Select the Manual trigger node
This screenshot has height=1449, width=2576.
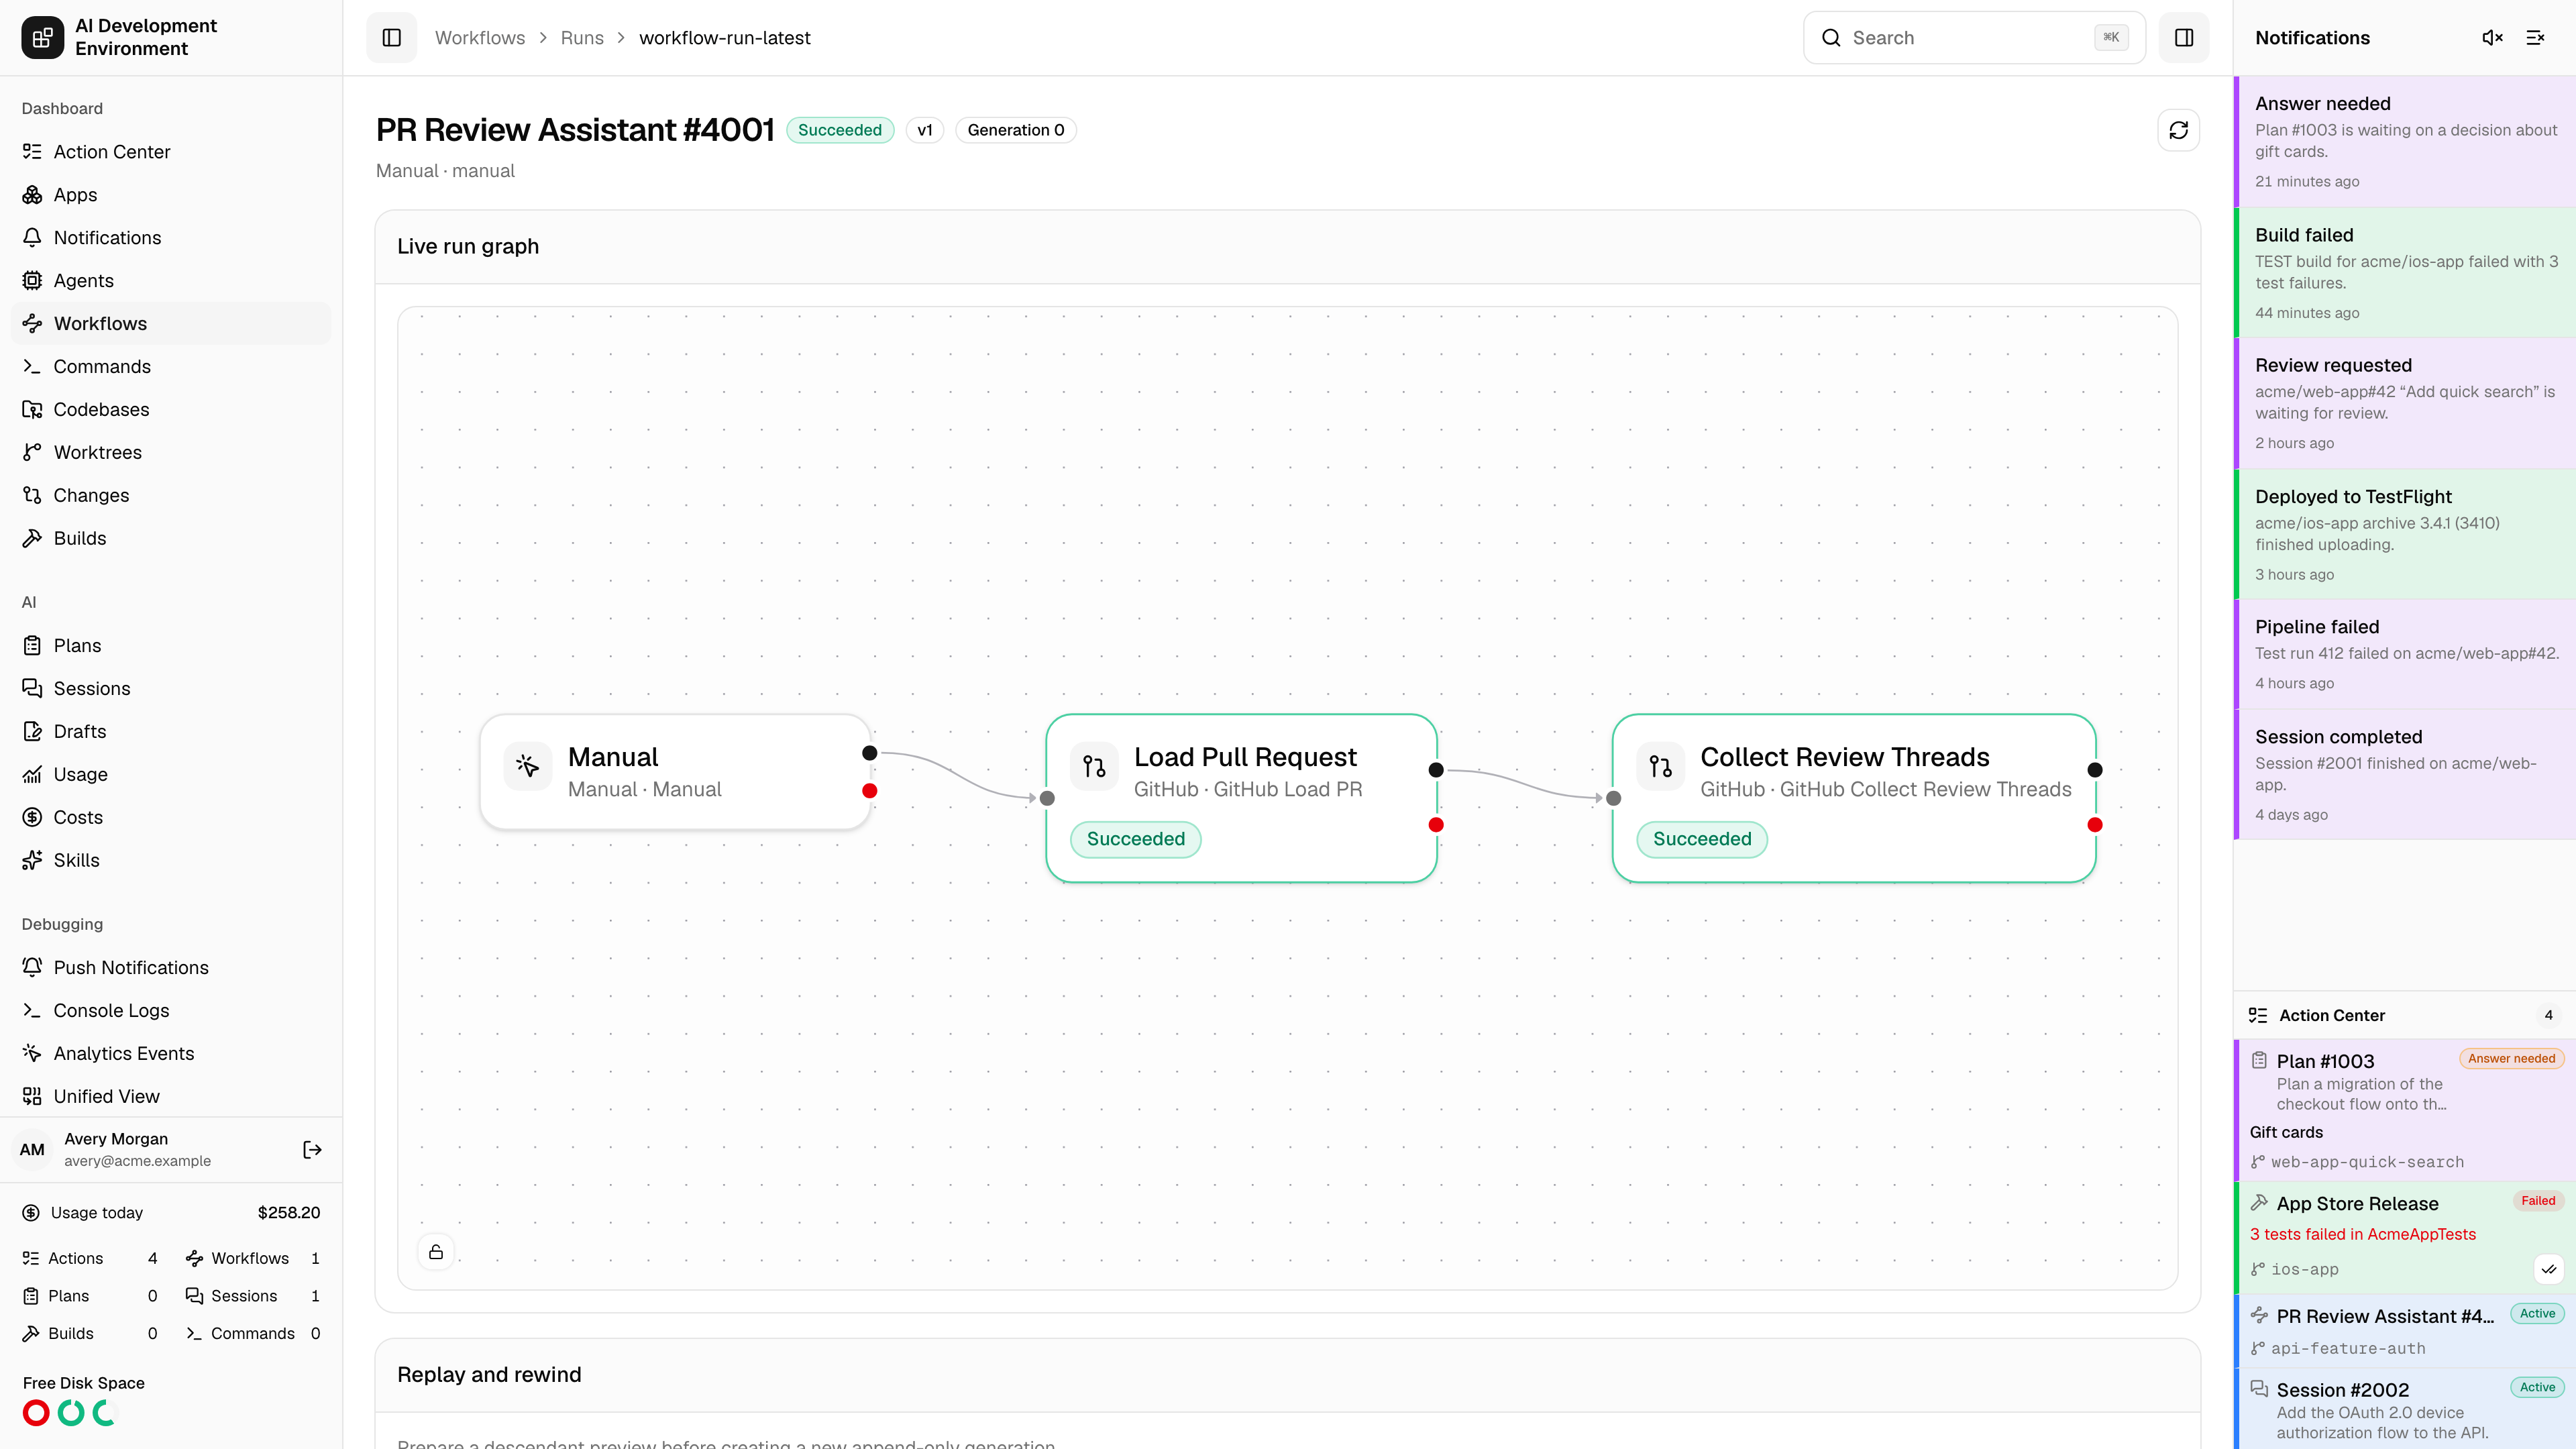click(x=675, y=772)
